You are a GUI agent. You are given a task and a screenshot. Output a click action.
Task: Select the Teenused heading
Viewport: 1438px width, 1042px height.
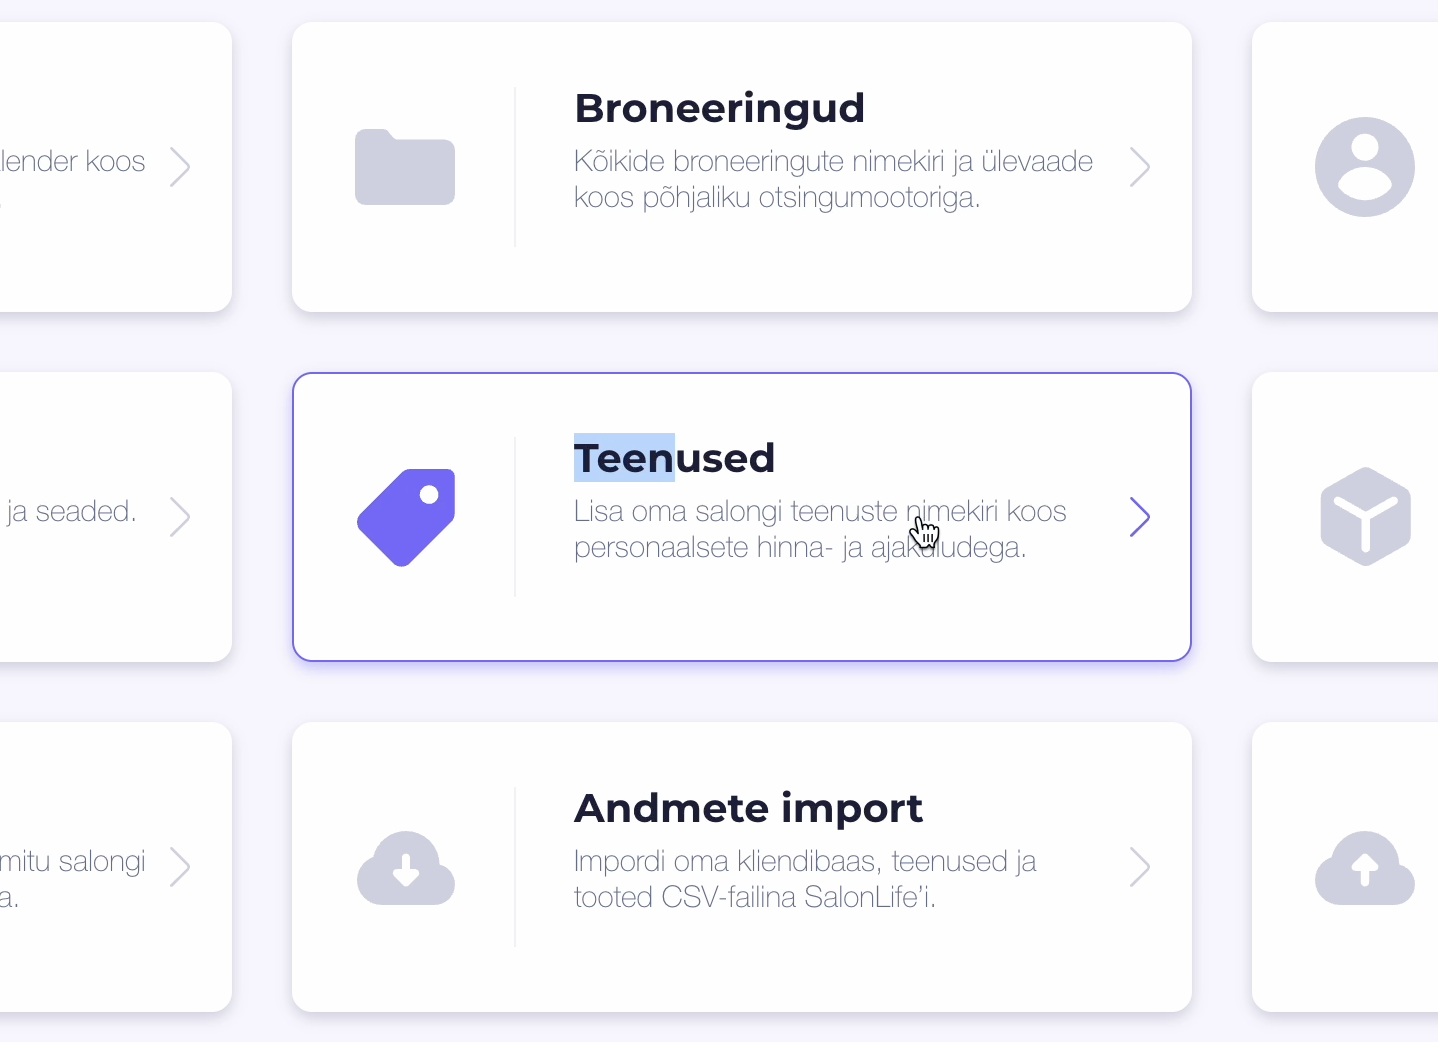[674, 458]
